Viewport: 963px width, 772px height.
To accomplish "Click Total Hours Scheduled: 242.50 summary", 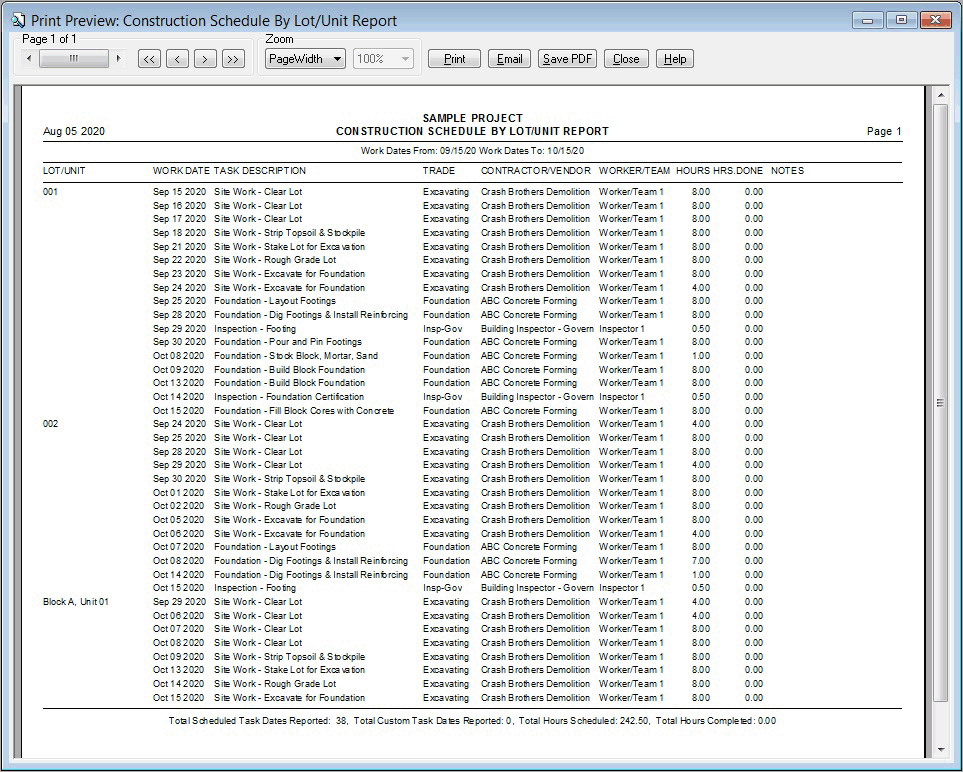I will (x=583, y=721).
